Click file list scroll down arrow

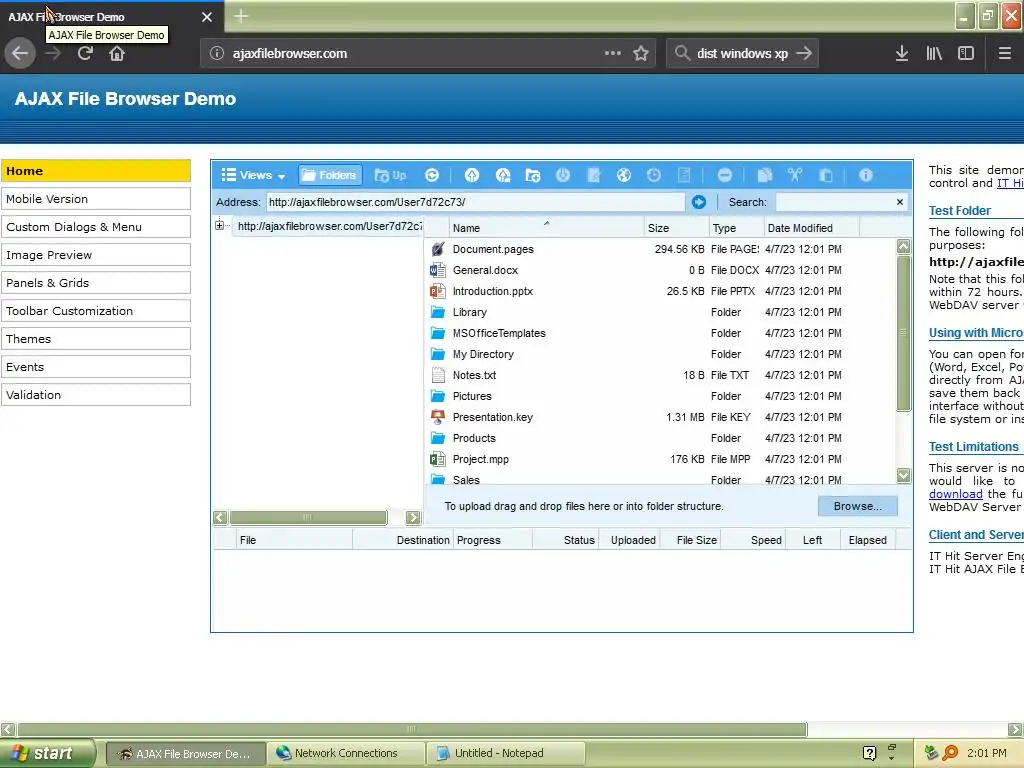[x=903, y=475]
